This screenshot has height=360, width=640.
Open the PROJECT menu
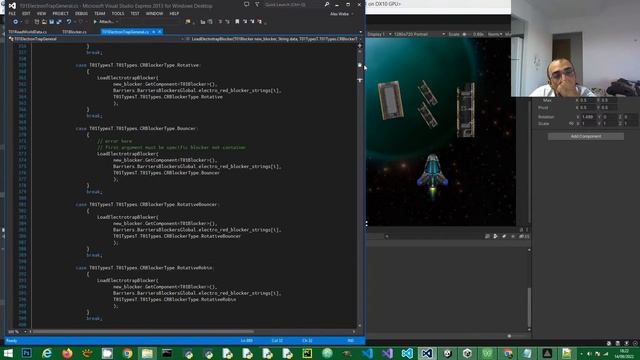60,13
